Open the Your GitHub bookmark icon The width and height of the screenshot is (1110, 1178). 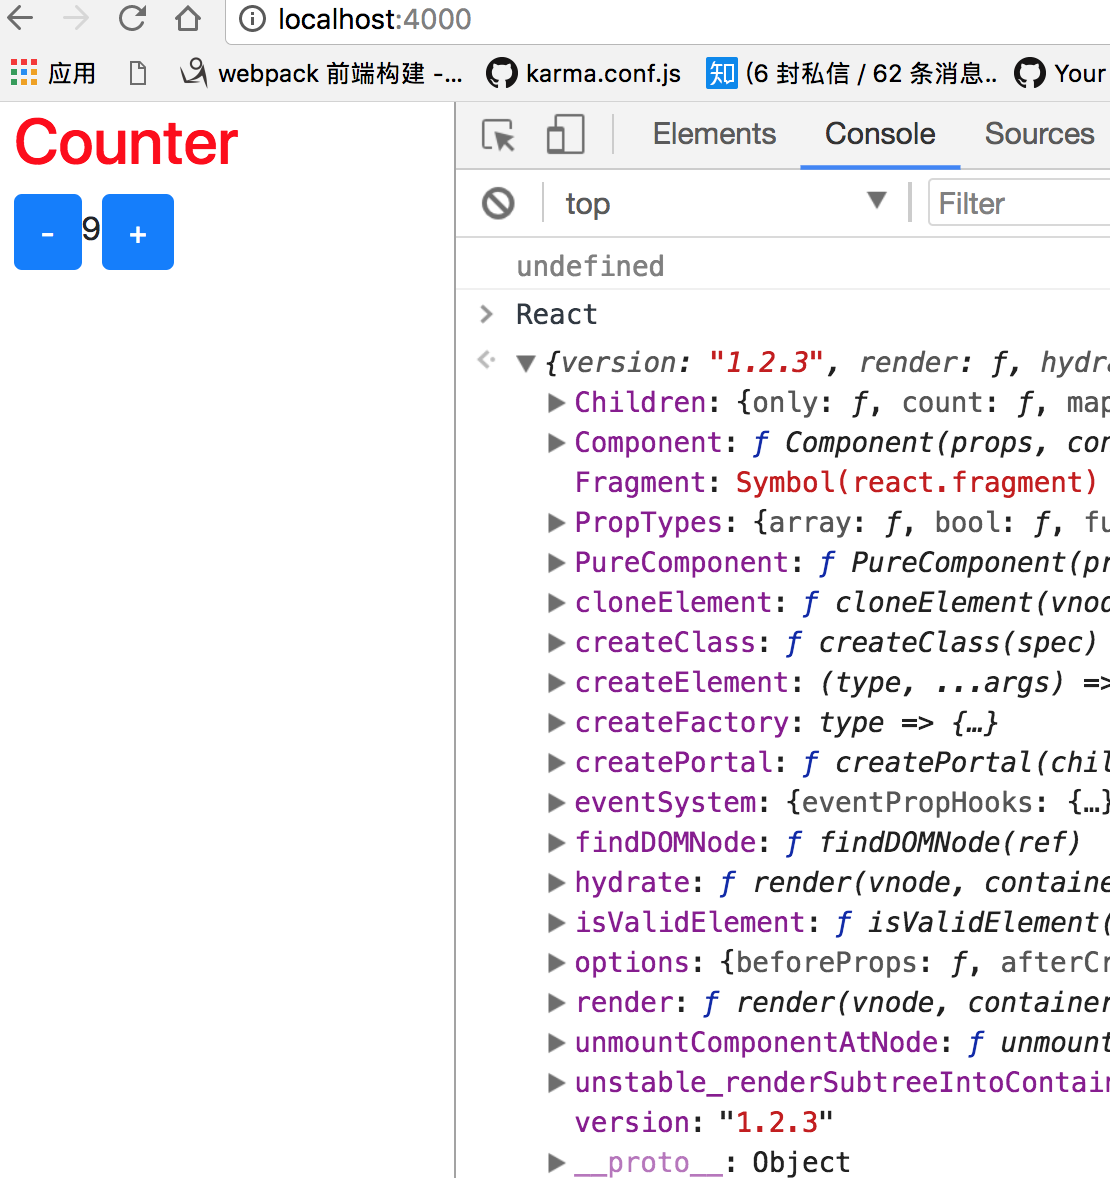point(1029,72)
